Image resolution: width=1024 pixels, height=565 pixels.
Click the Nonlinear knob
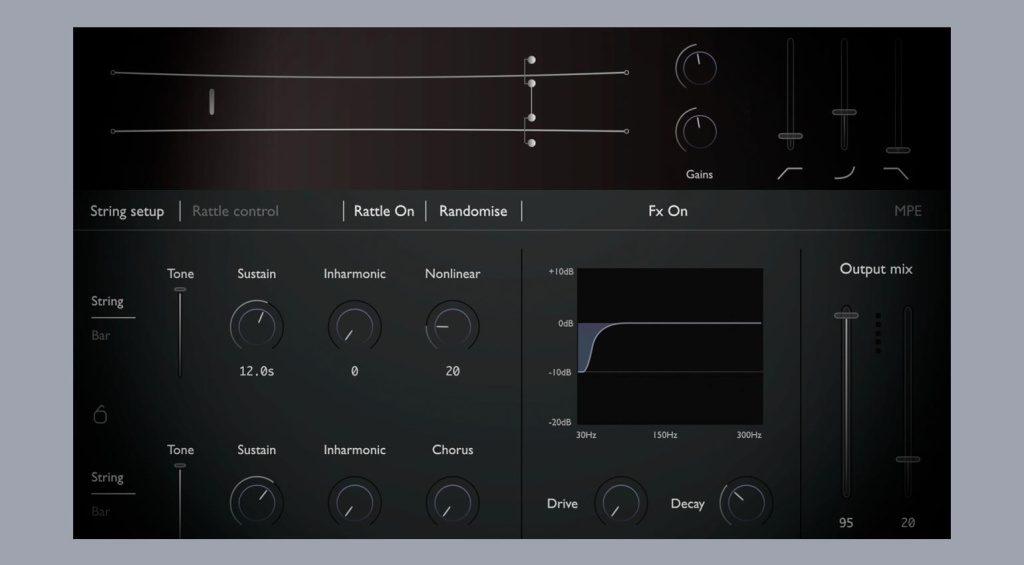[x=453, y=326]
